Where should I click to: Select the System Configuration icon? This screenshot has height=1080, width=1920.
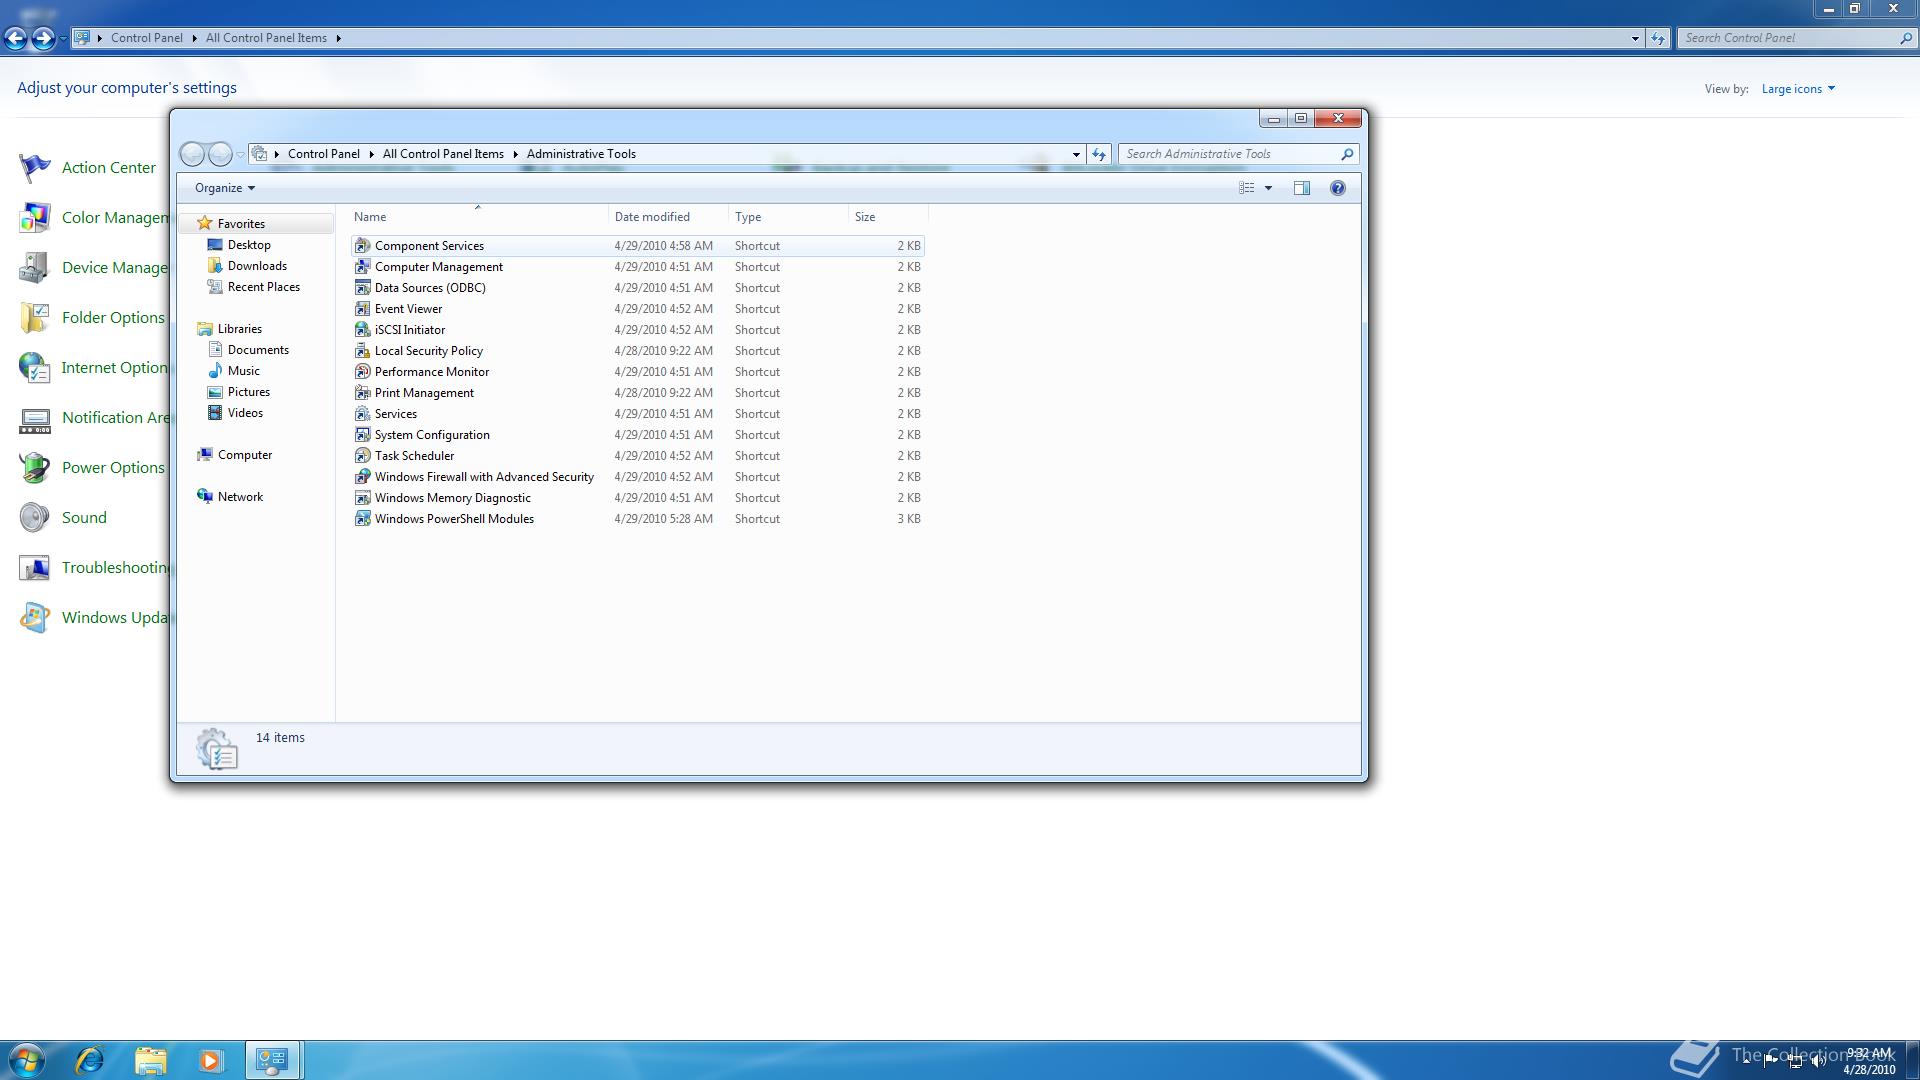(x=362, y=435)
